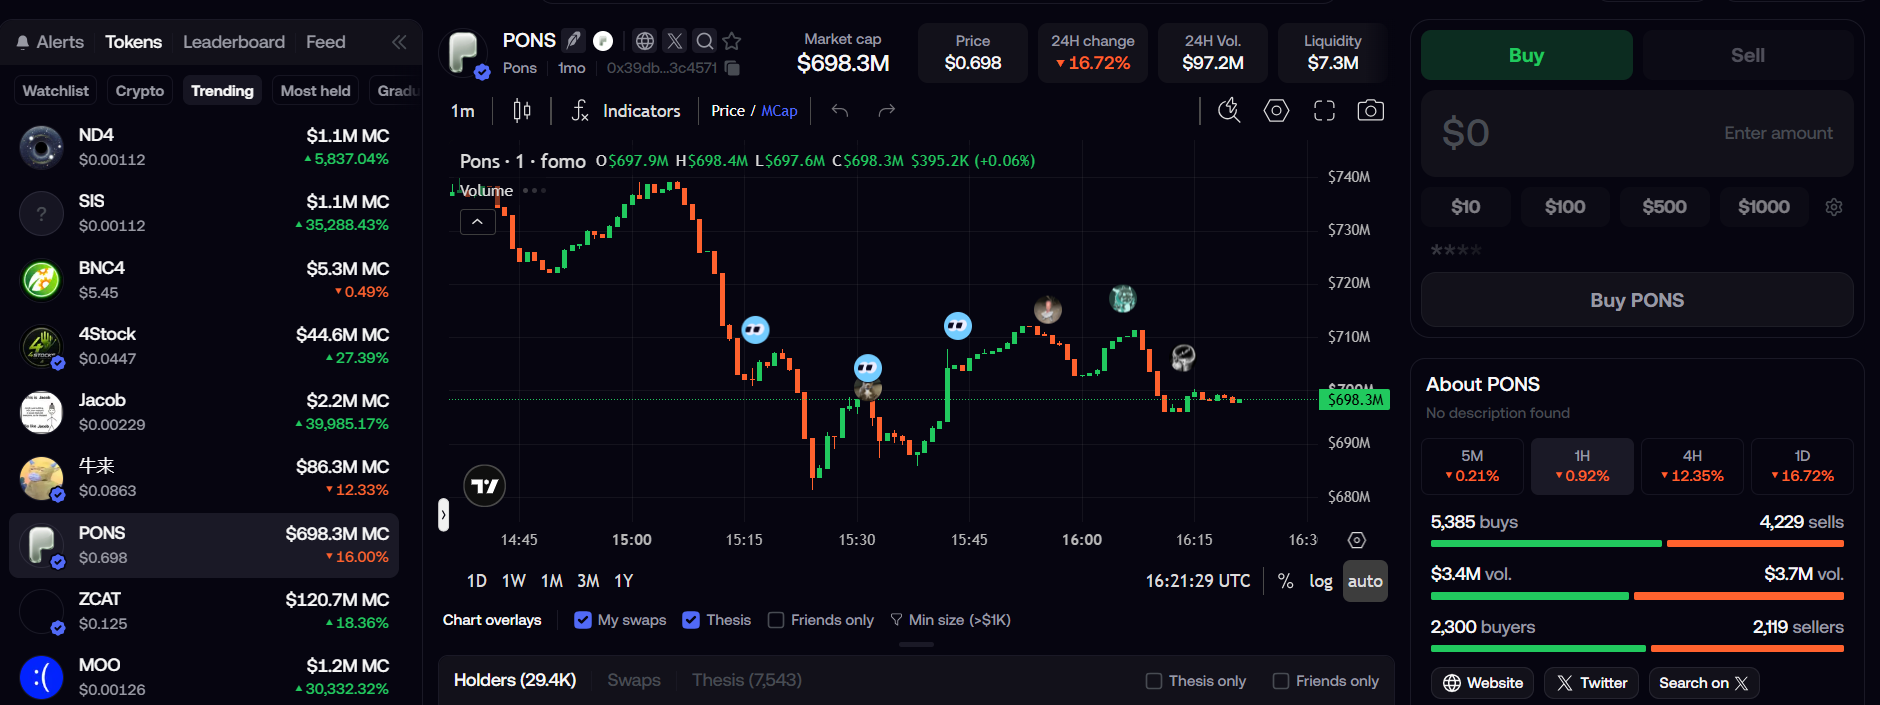The image size is (1880, 705).
Task: Open the PONS X profile icon
Action: [x=675, y=41]
